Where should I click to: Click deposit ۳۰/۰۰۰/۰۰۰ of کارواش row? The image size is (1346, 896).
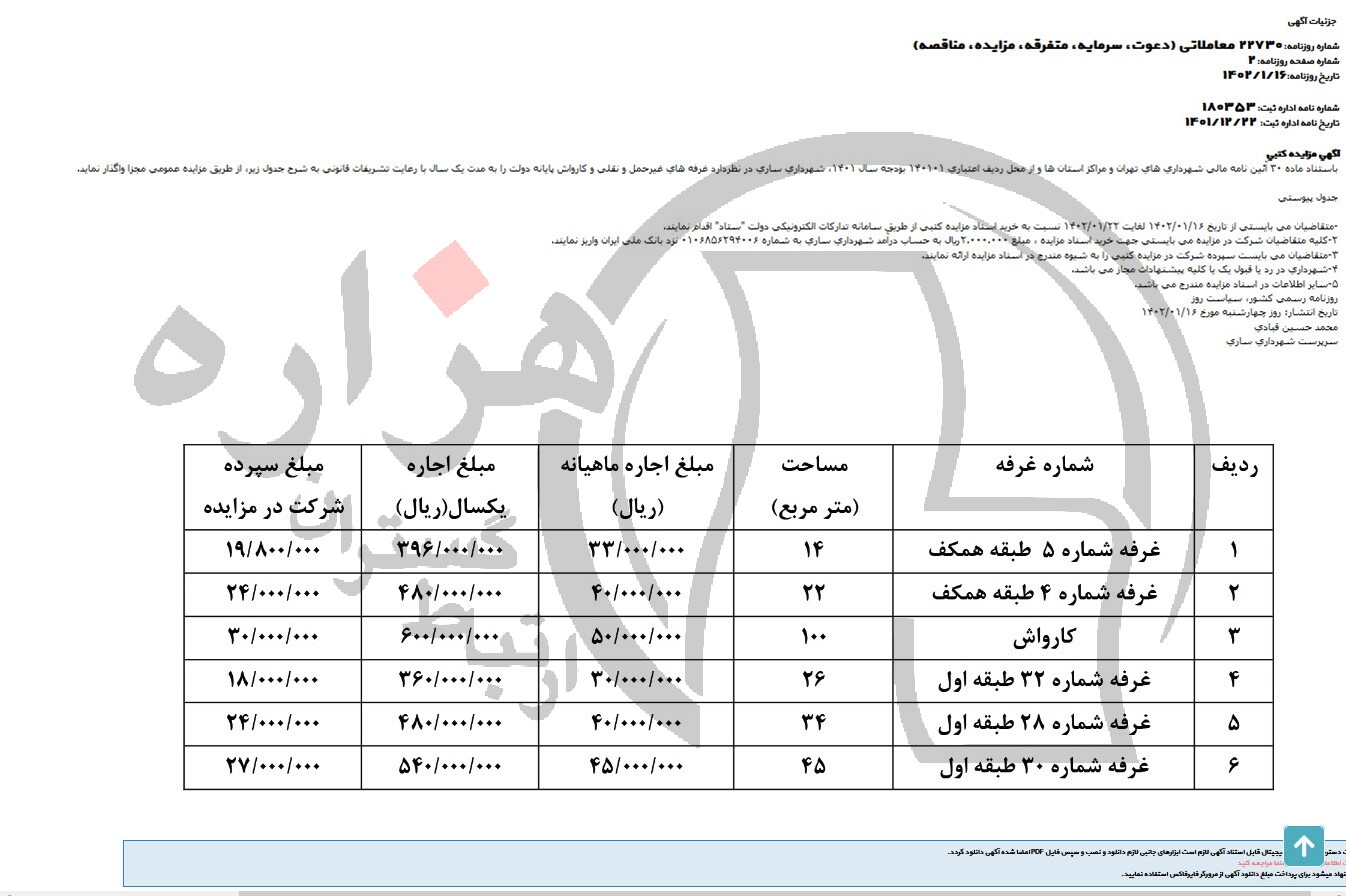(273, 637)
